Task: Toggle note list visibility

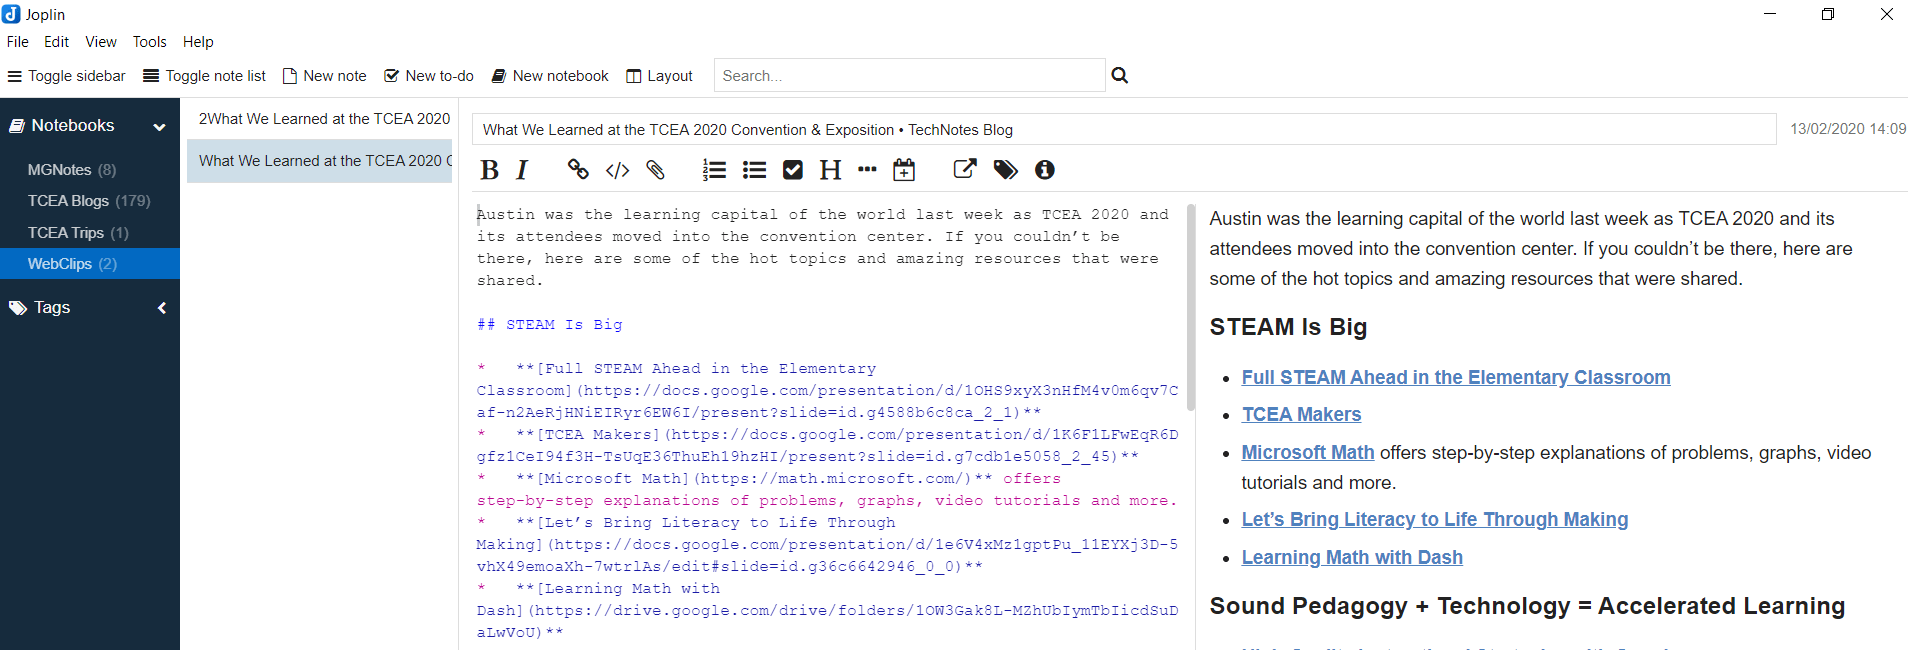Action: click(x=205, y=76)
